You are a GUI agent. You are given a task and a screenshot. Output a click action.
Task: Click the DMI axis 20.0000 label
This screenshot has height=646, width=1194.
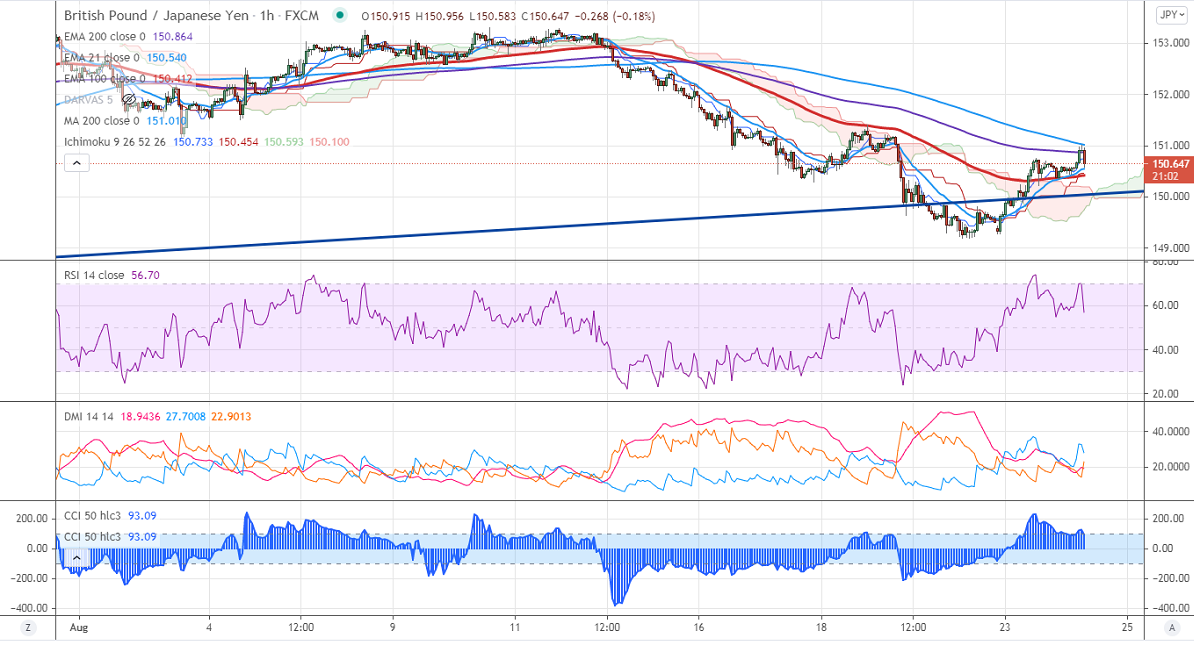coord(1170,467)
